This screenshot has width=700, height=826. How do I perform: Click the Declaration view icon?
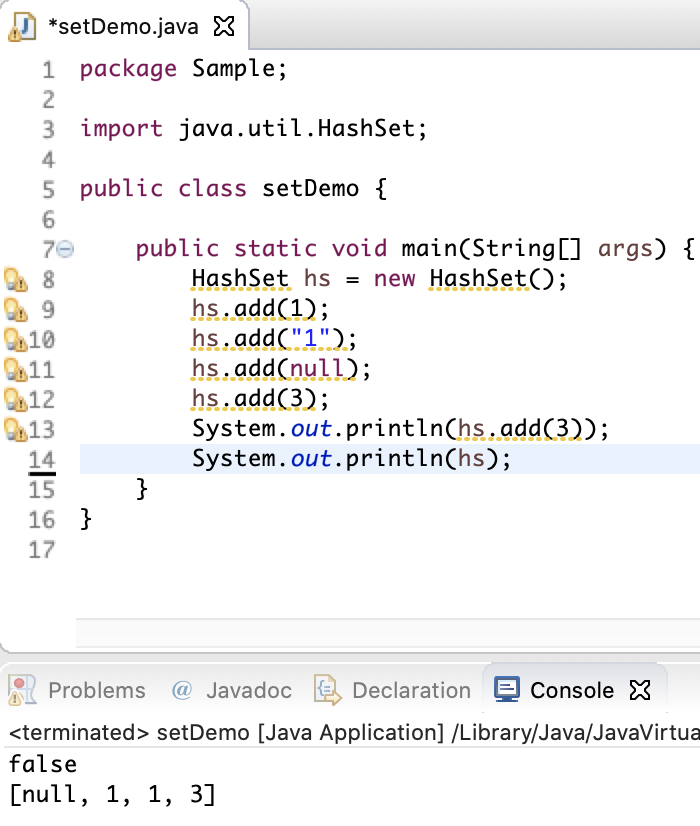(x=328, y=690)
